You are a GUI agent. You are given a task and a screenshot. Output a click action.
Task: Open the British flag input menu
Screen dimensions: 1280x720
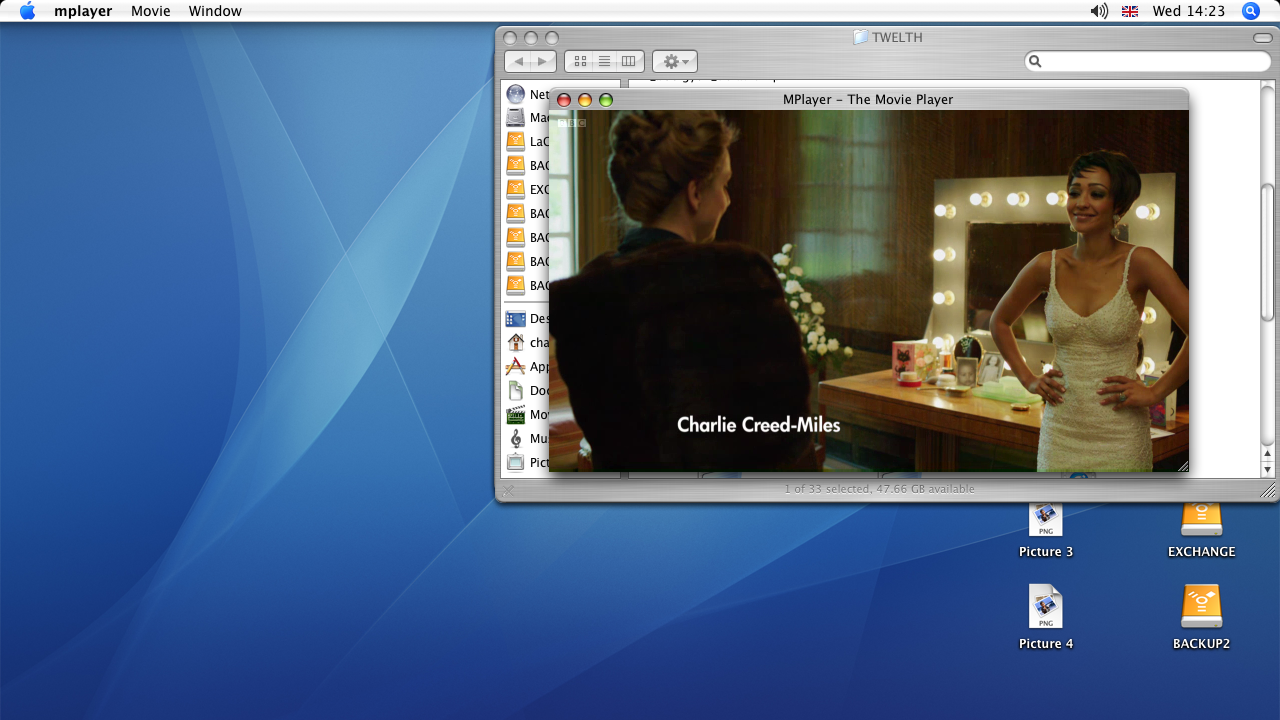pyautogui.click(x=1130, y=11)
